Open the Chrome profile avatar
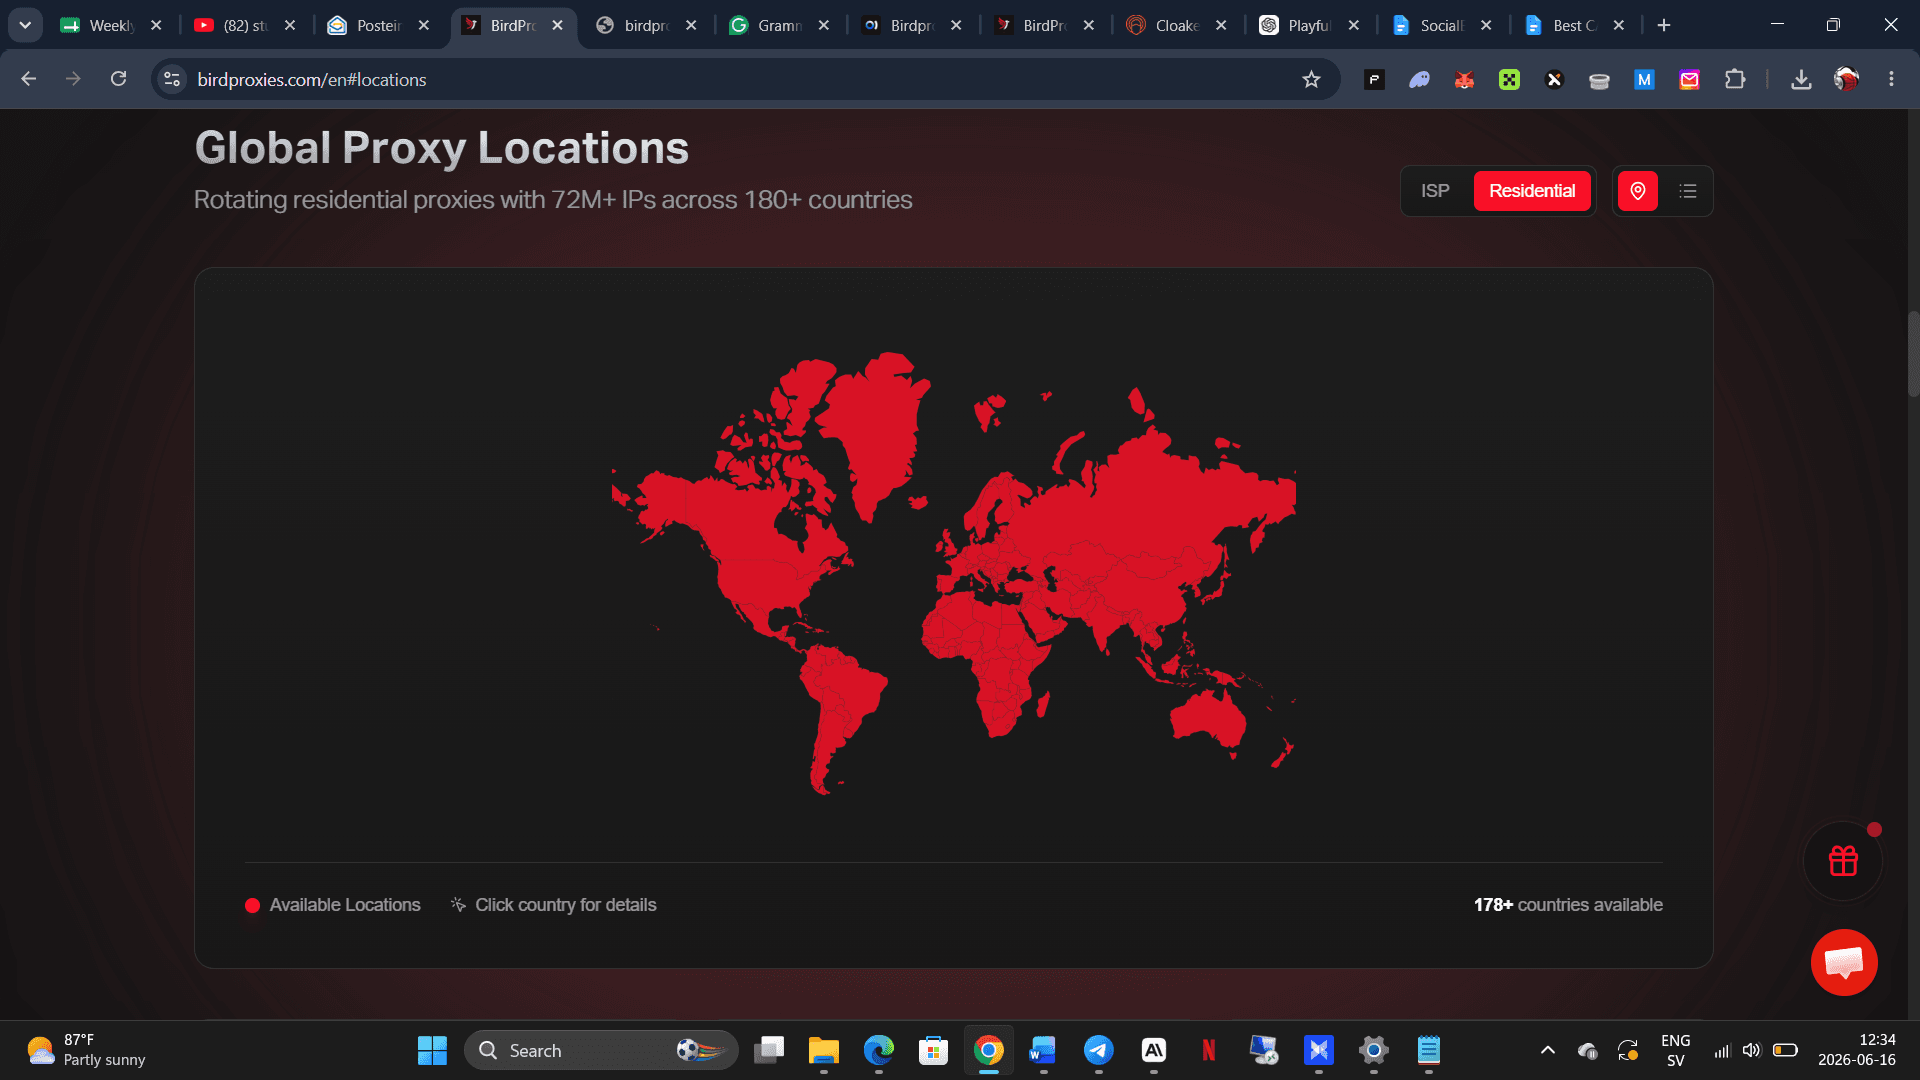 [1846, 79]
